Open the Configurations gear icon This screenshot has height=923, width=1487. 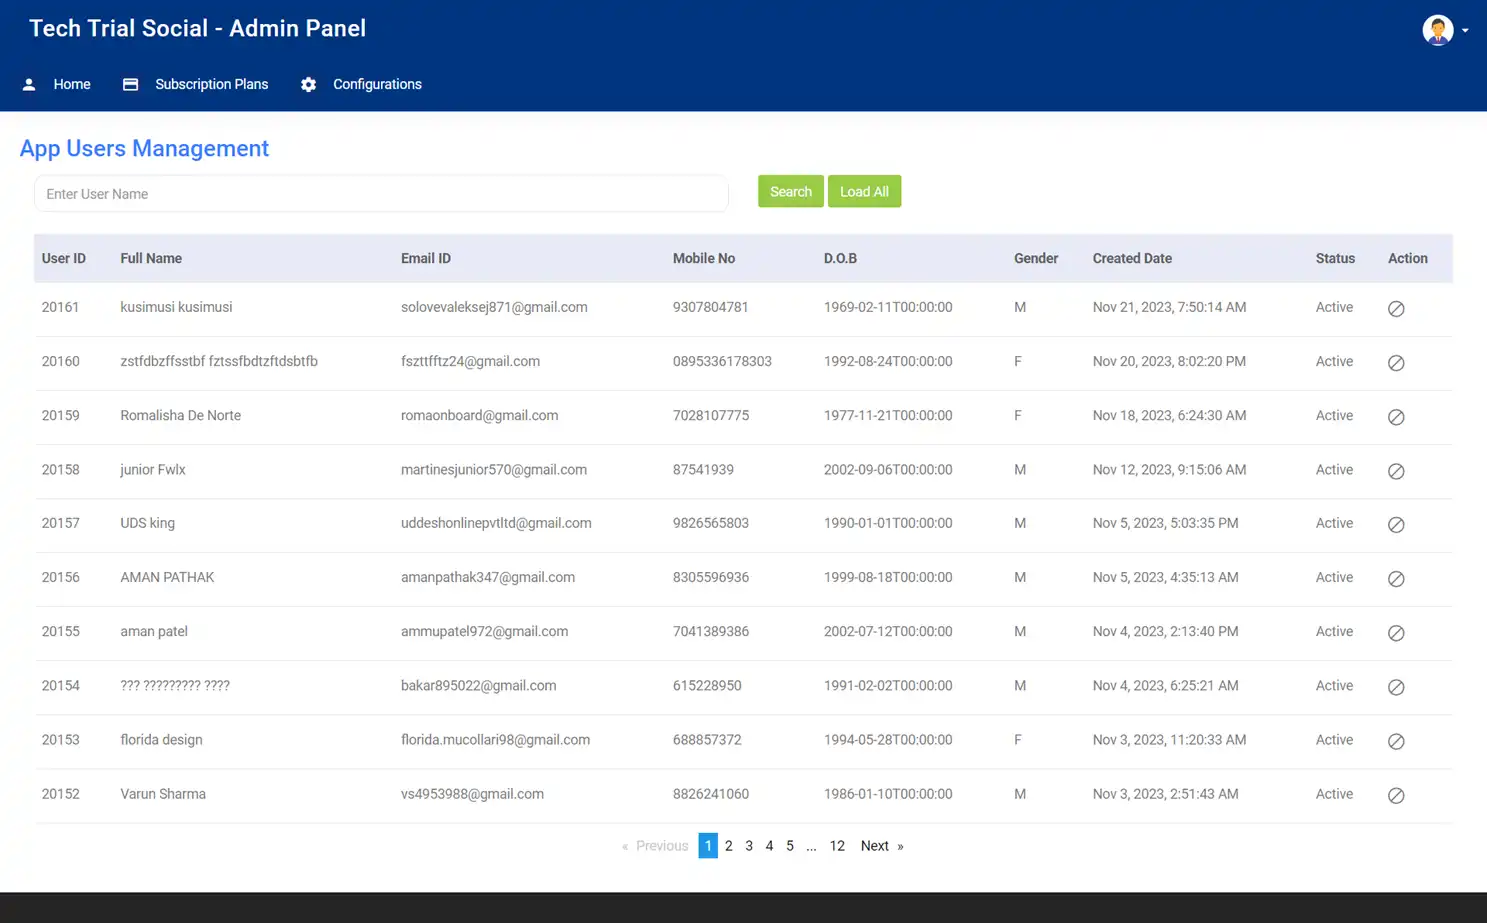click(308, 84)
